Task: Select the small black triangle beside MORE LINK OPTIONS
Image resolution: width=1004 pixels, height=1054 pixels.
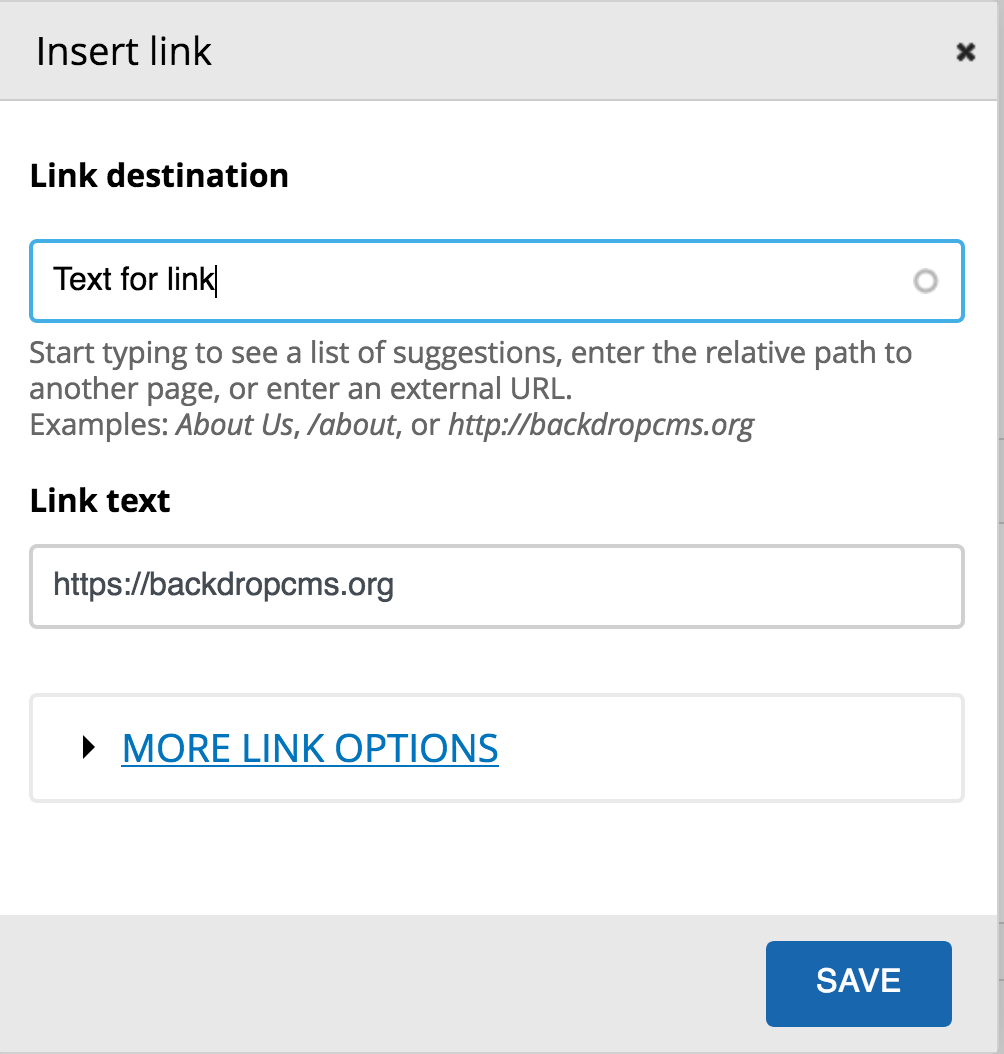Action: [x=89, y=747]
